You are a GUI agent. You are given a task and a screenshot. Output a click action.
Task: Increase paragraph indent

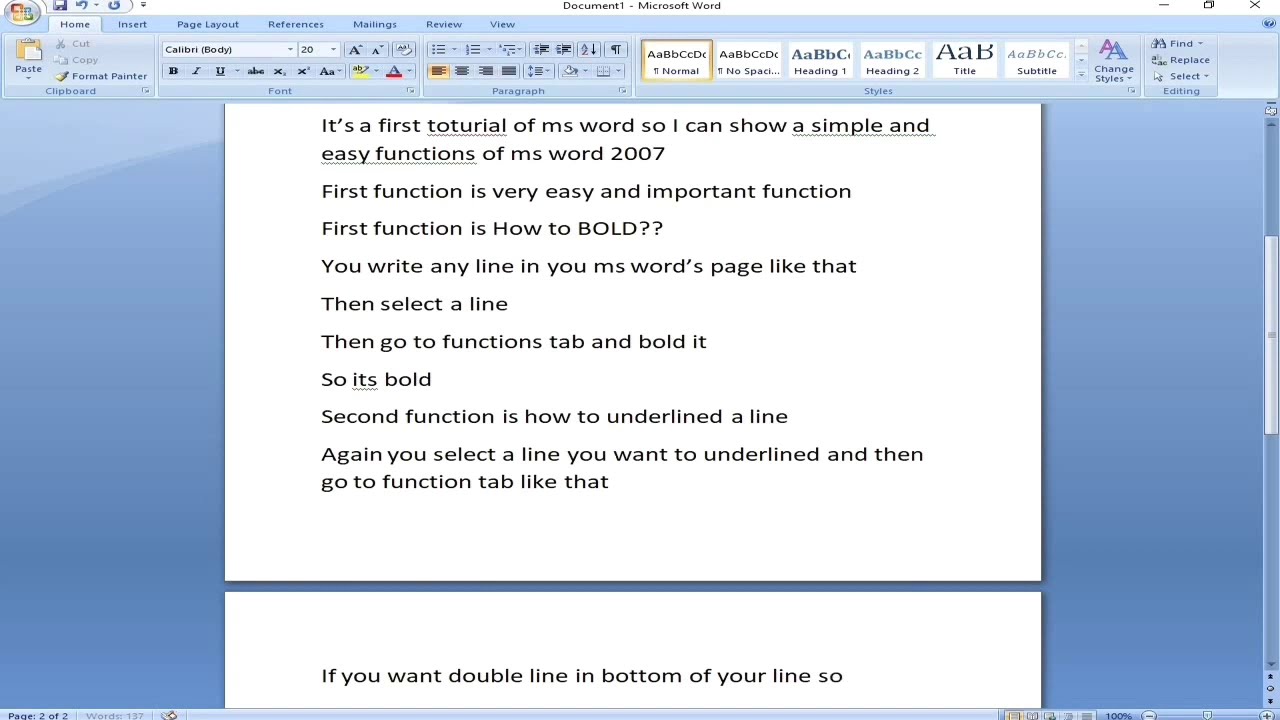point(563,50)
